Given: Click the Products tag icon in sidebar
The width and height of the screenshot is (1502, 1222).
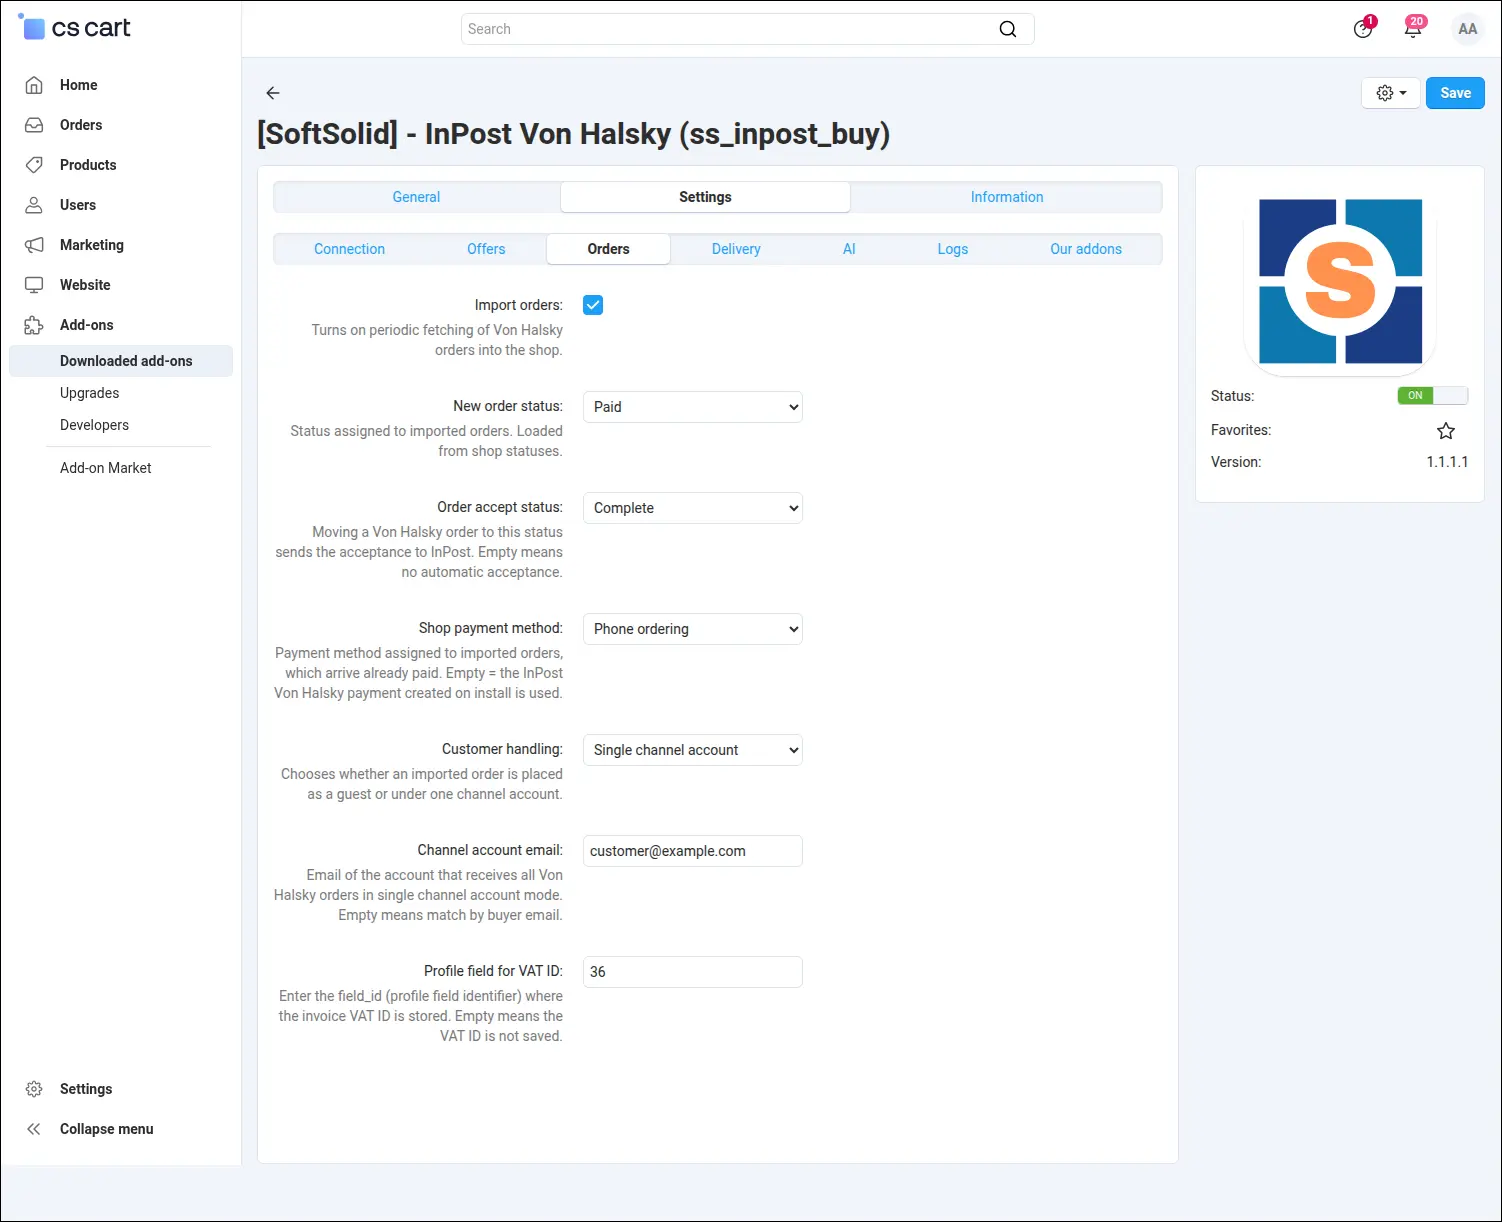Looking at the screenshot, I should [x=34, y=165].
